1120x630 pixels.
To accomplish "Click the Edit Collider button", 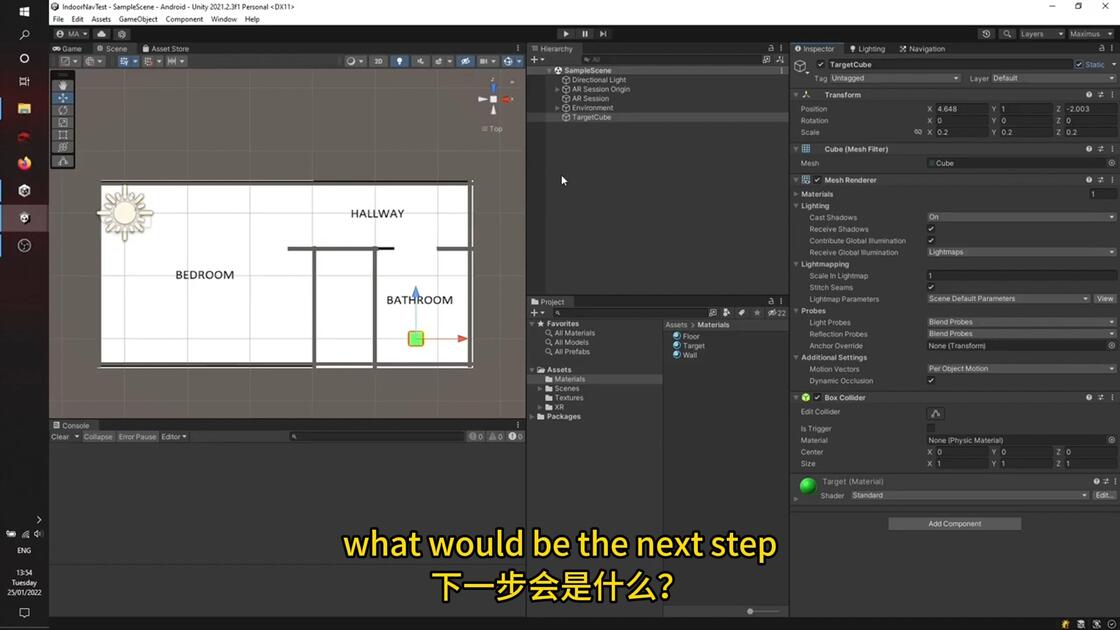I will coord(935,414).
